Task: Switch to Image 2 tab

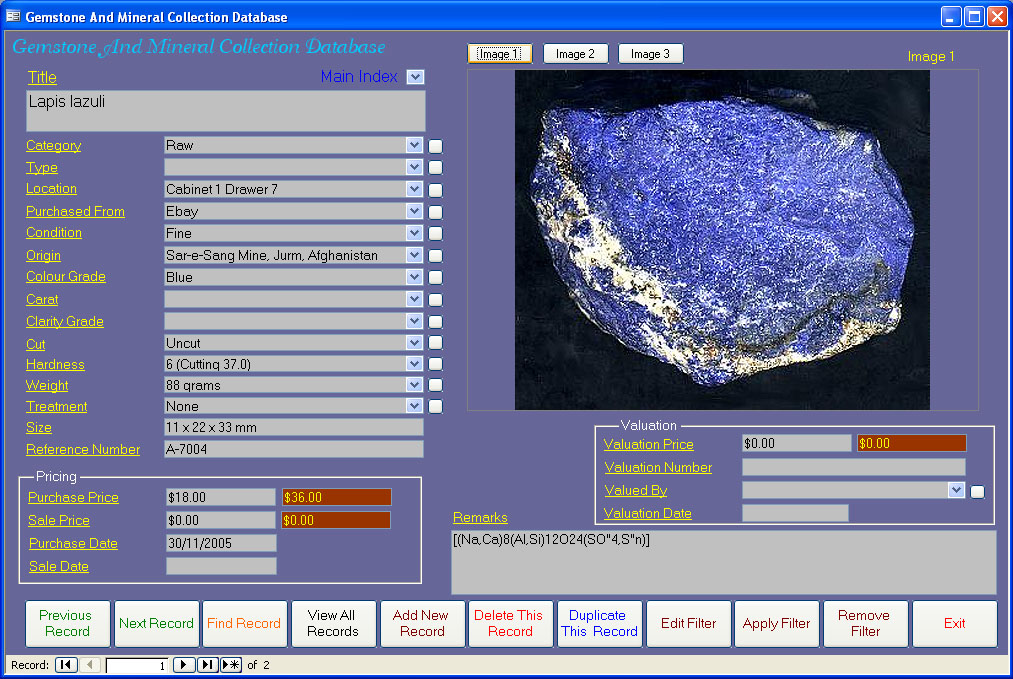Action: [x=575, y=54]
